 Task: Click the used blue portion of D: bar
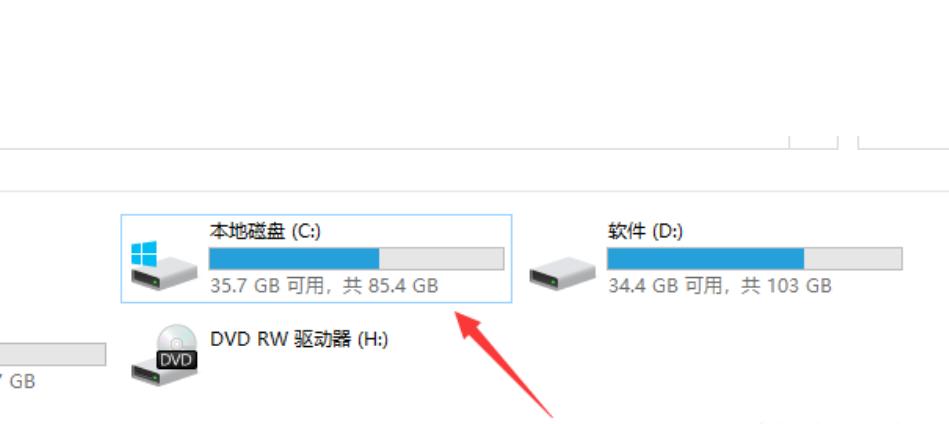tap(706, 258)
